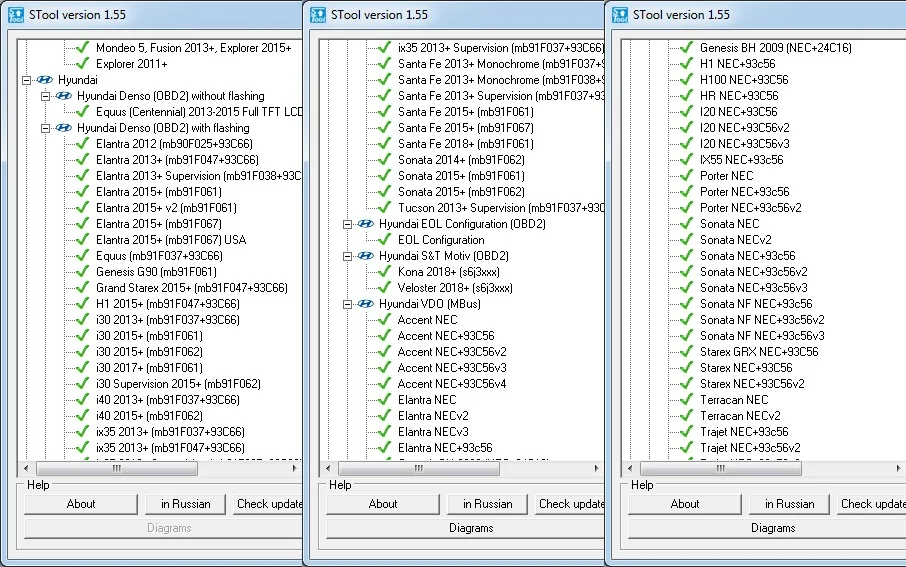Click checkmark beside Starex GRX NEC+93C56
Viewport: 906px width, 567px height.
(686, 351)
